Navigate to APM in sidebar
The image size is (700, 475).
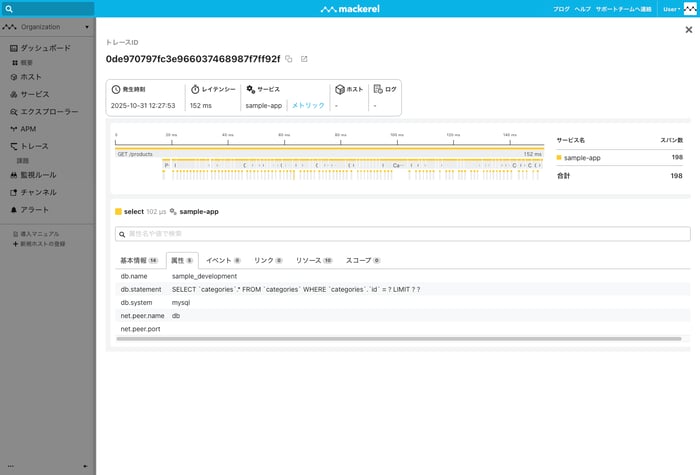29,129
